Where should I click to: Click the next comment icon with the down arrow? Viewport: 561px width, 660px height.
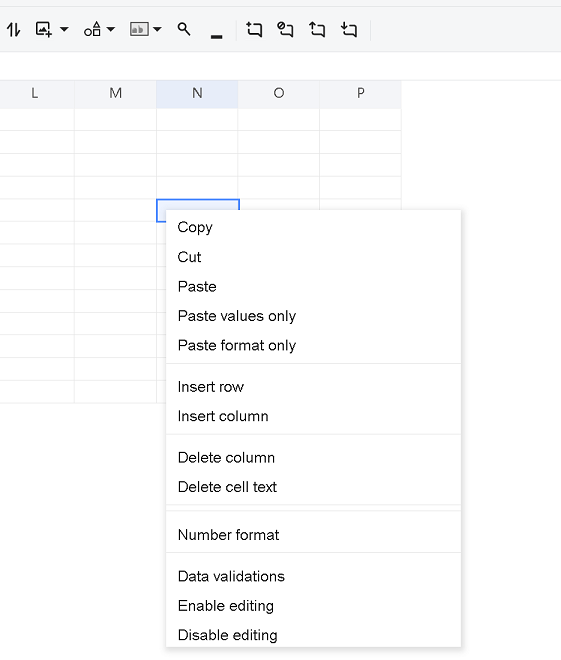349,29
